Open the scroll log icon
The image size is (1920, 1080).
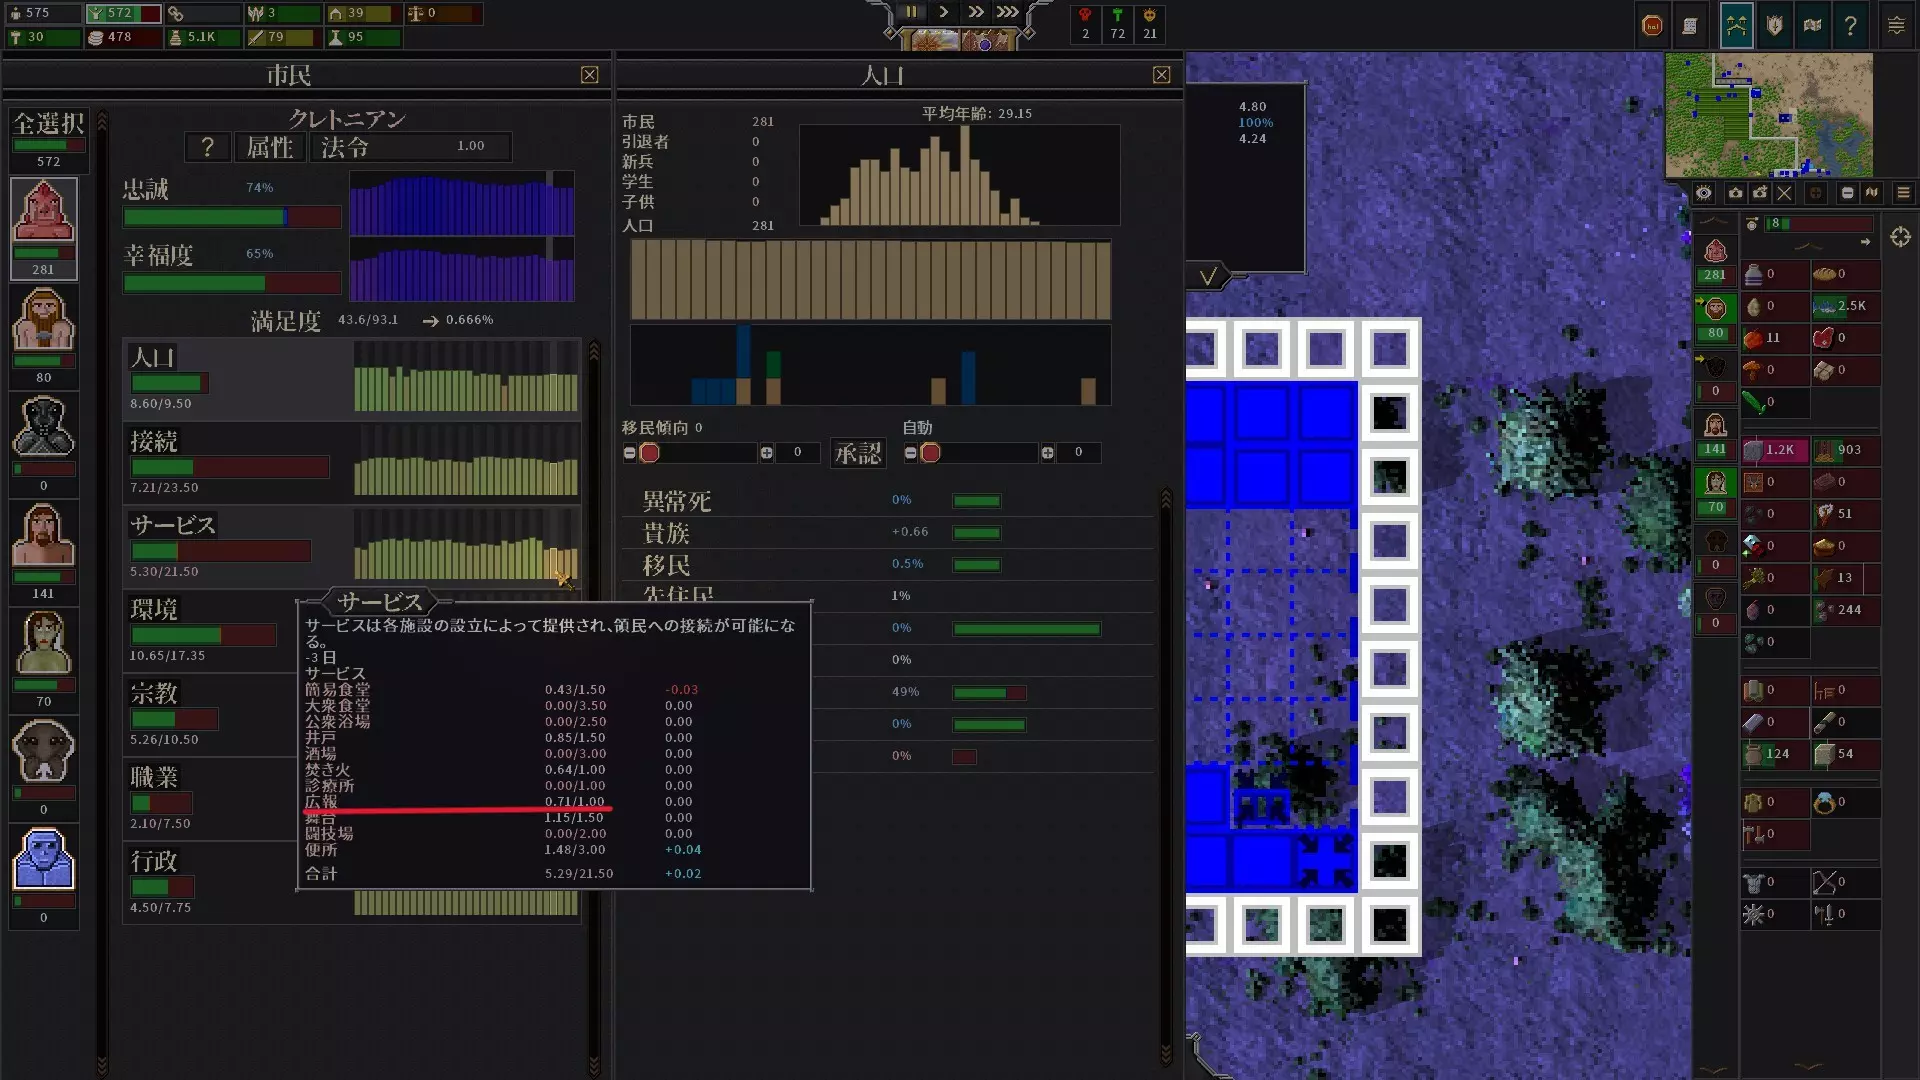coord(1690,26)
